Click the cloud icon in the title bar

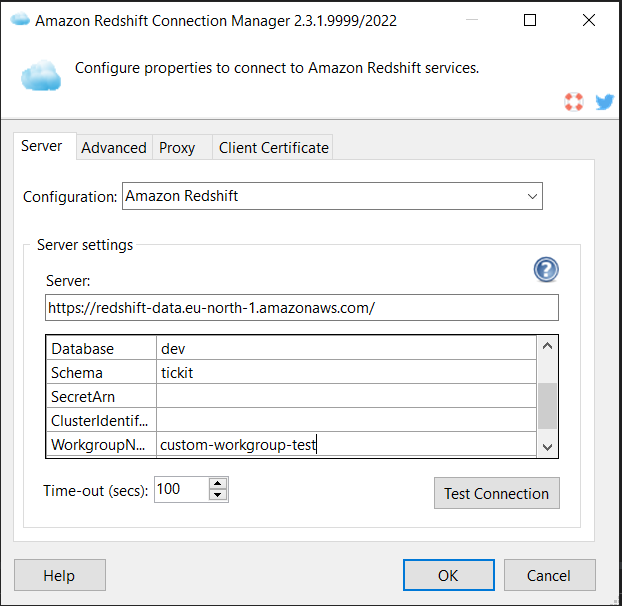point(20,19)
